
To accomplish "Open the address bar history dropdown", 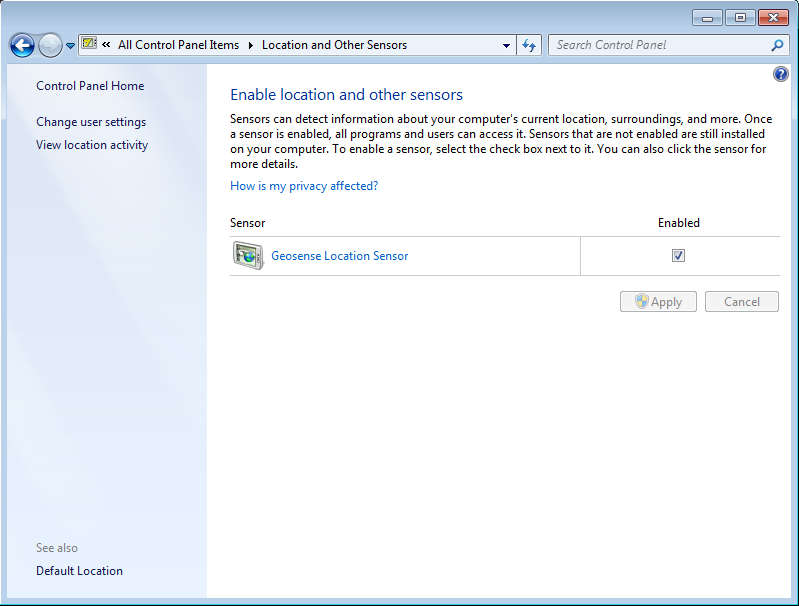I will (x=506, y=45).
